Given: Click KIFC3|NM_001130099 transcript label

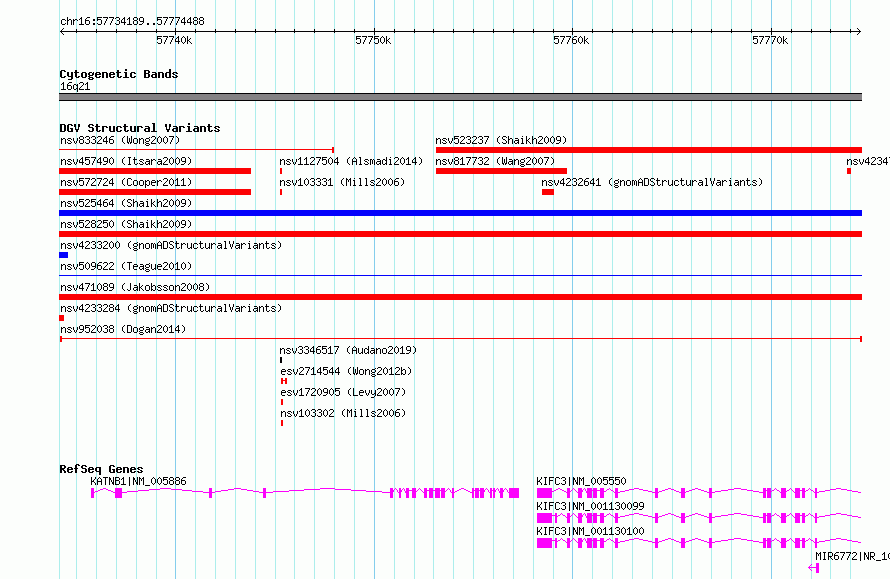Looking at the screenshot, I should click(x=590, y=506).
